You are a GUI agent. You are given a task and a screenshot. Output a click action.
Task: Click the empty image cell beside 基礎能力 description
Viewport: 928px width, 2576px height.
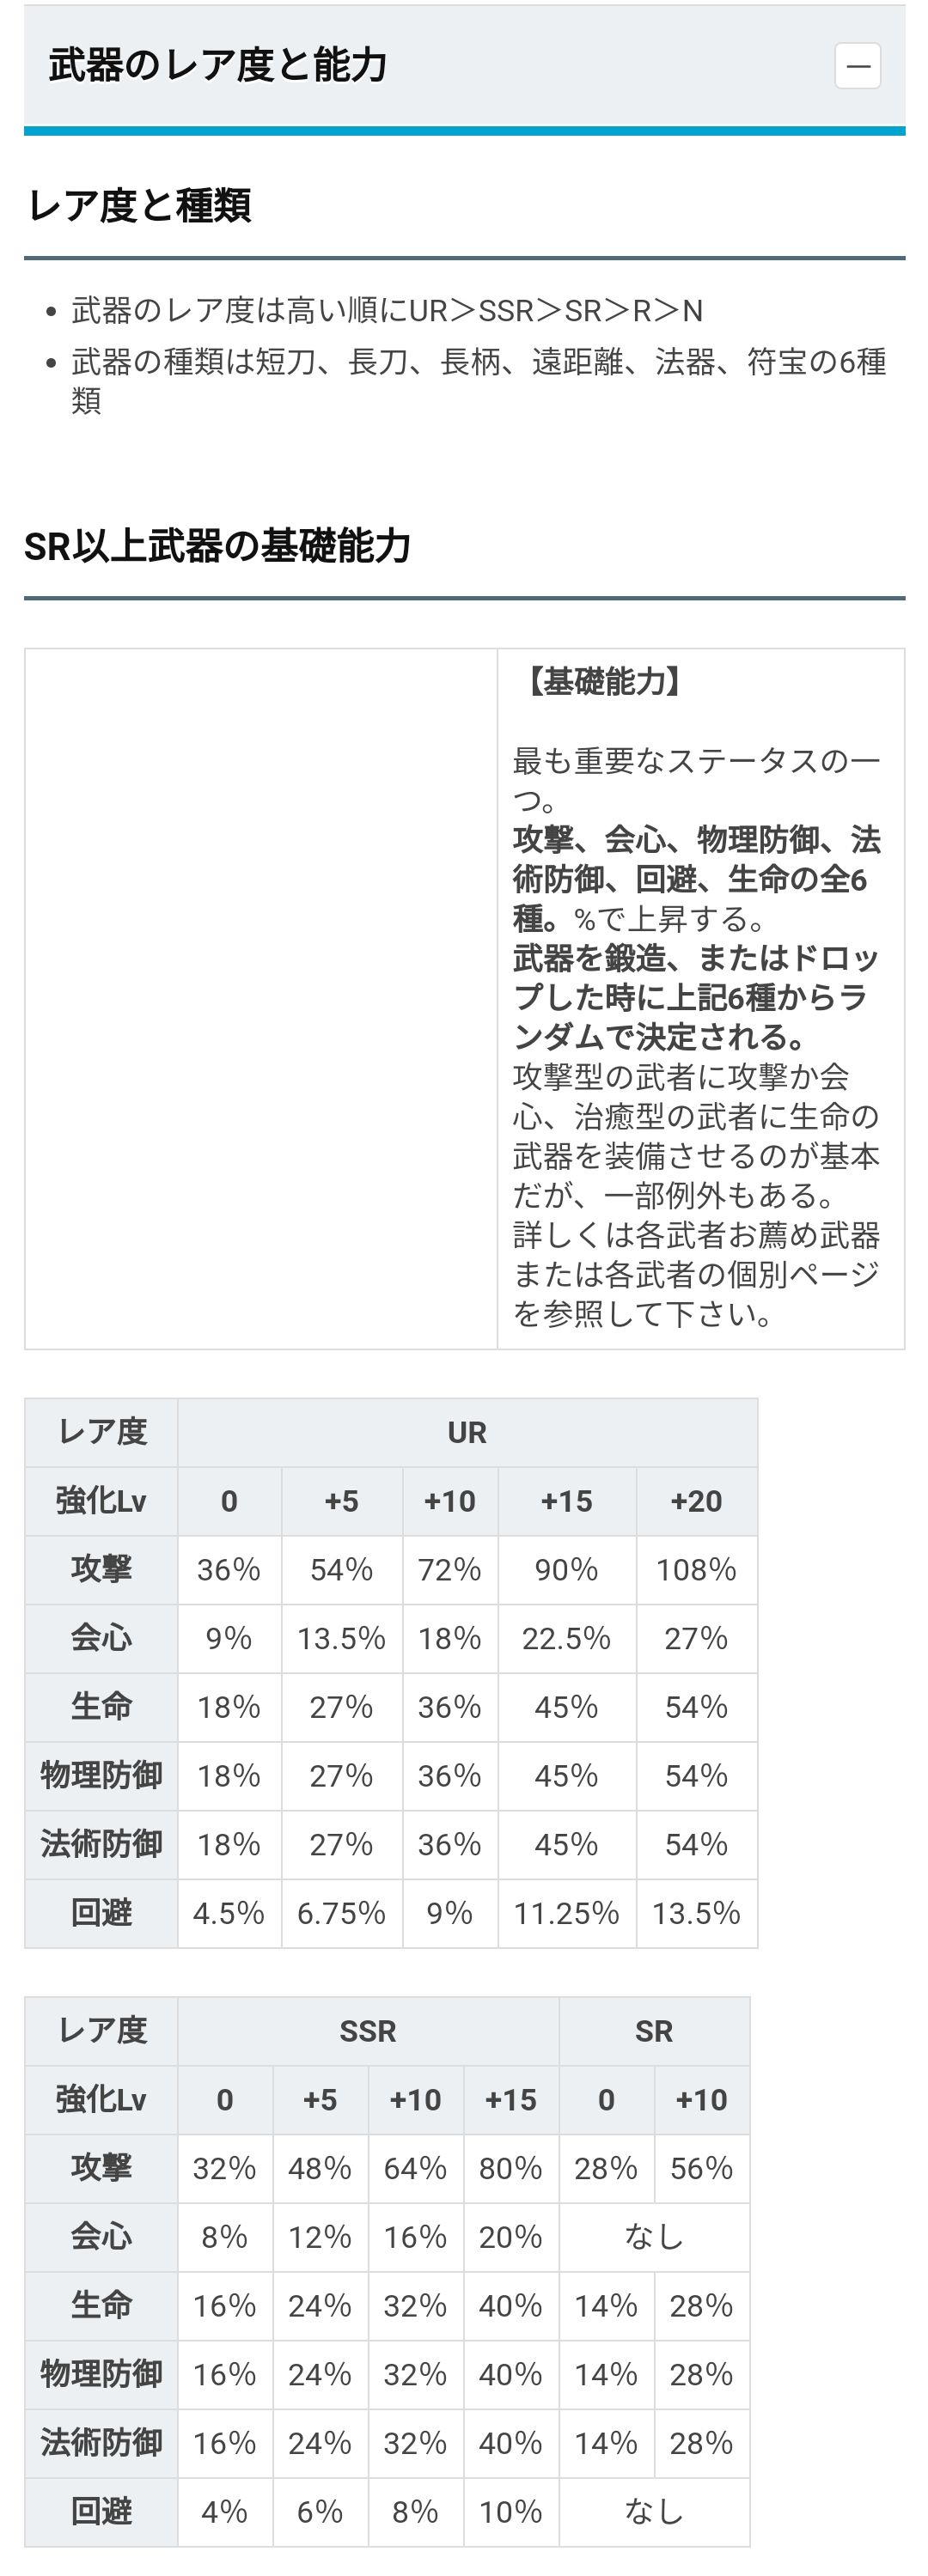[x=261, y=998]
